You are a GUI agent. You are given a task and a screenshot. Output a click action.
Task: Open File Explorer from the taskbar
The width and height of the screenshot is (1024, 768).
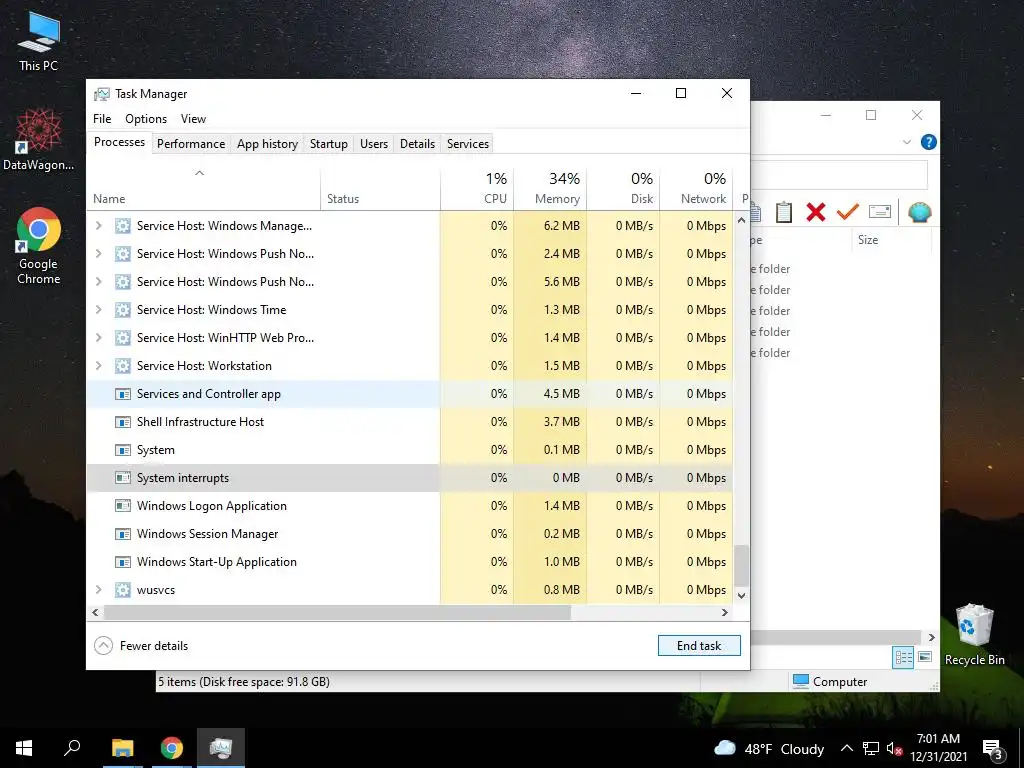122,748
